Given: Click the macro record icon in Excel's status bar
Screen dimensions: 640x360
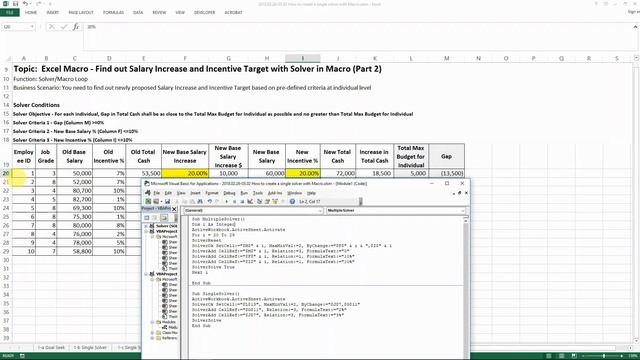Looking at the screenshot, I should (x=22, y=356).
